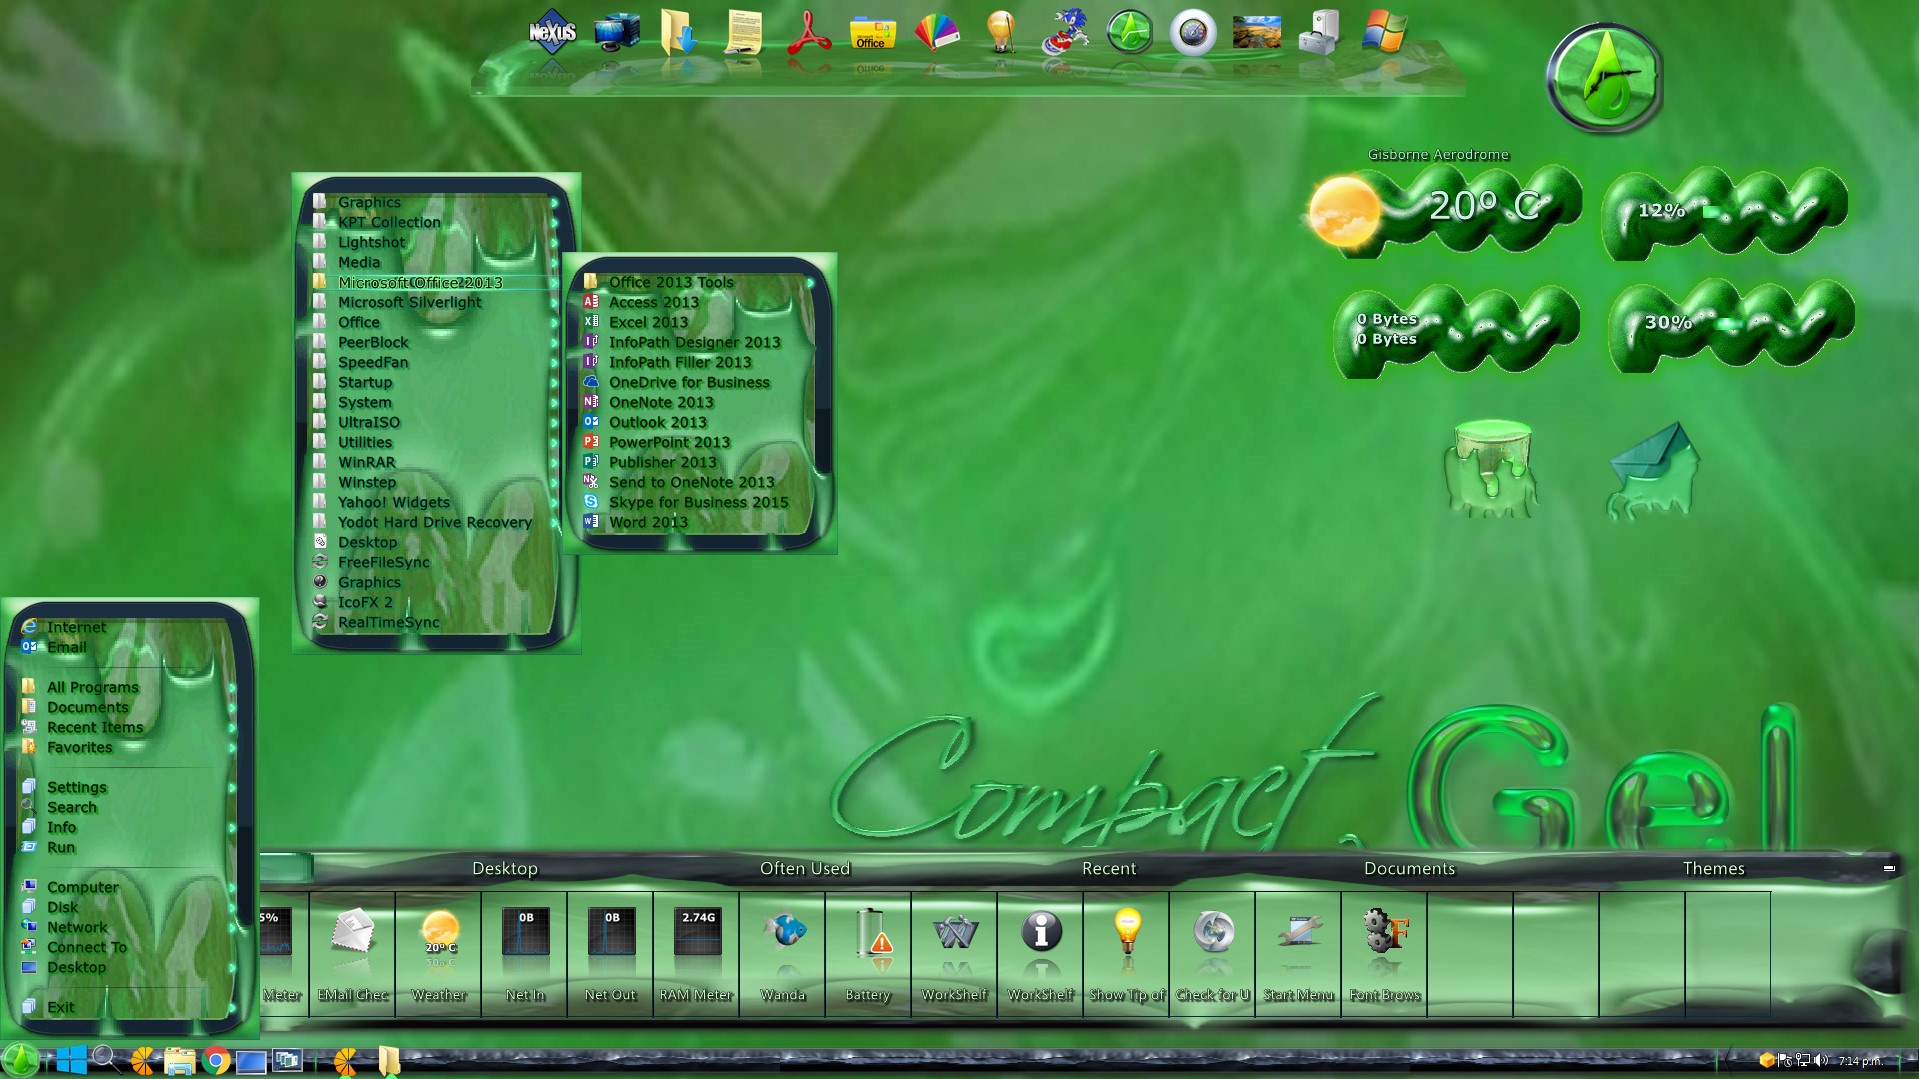Open the green recycle bin desktop icon

click(x=1490, y=468)
